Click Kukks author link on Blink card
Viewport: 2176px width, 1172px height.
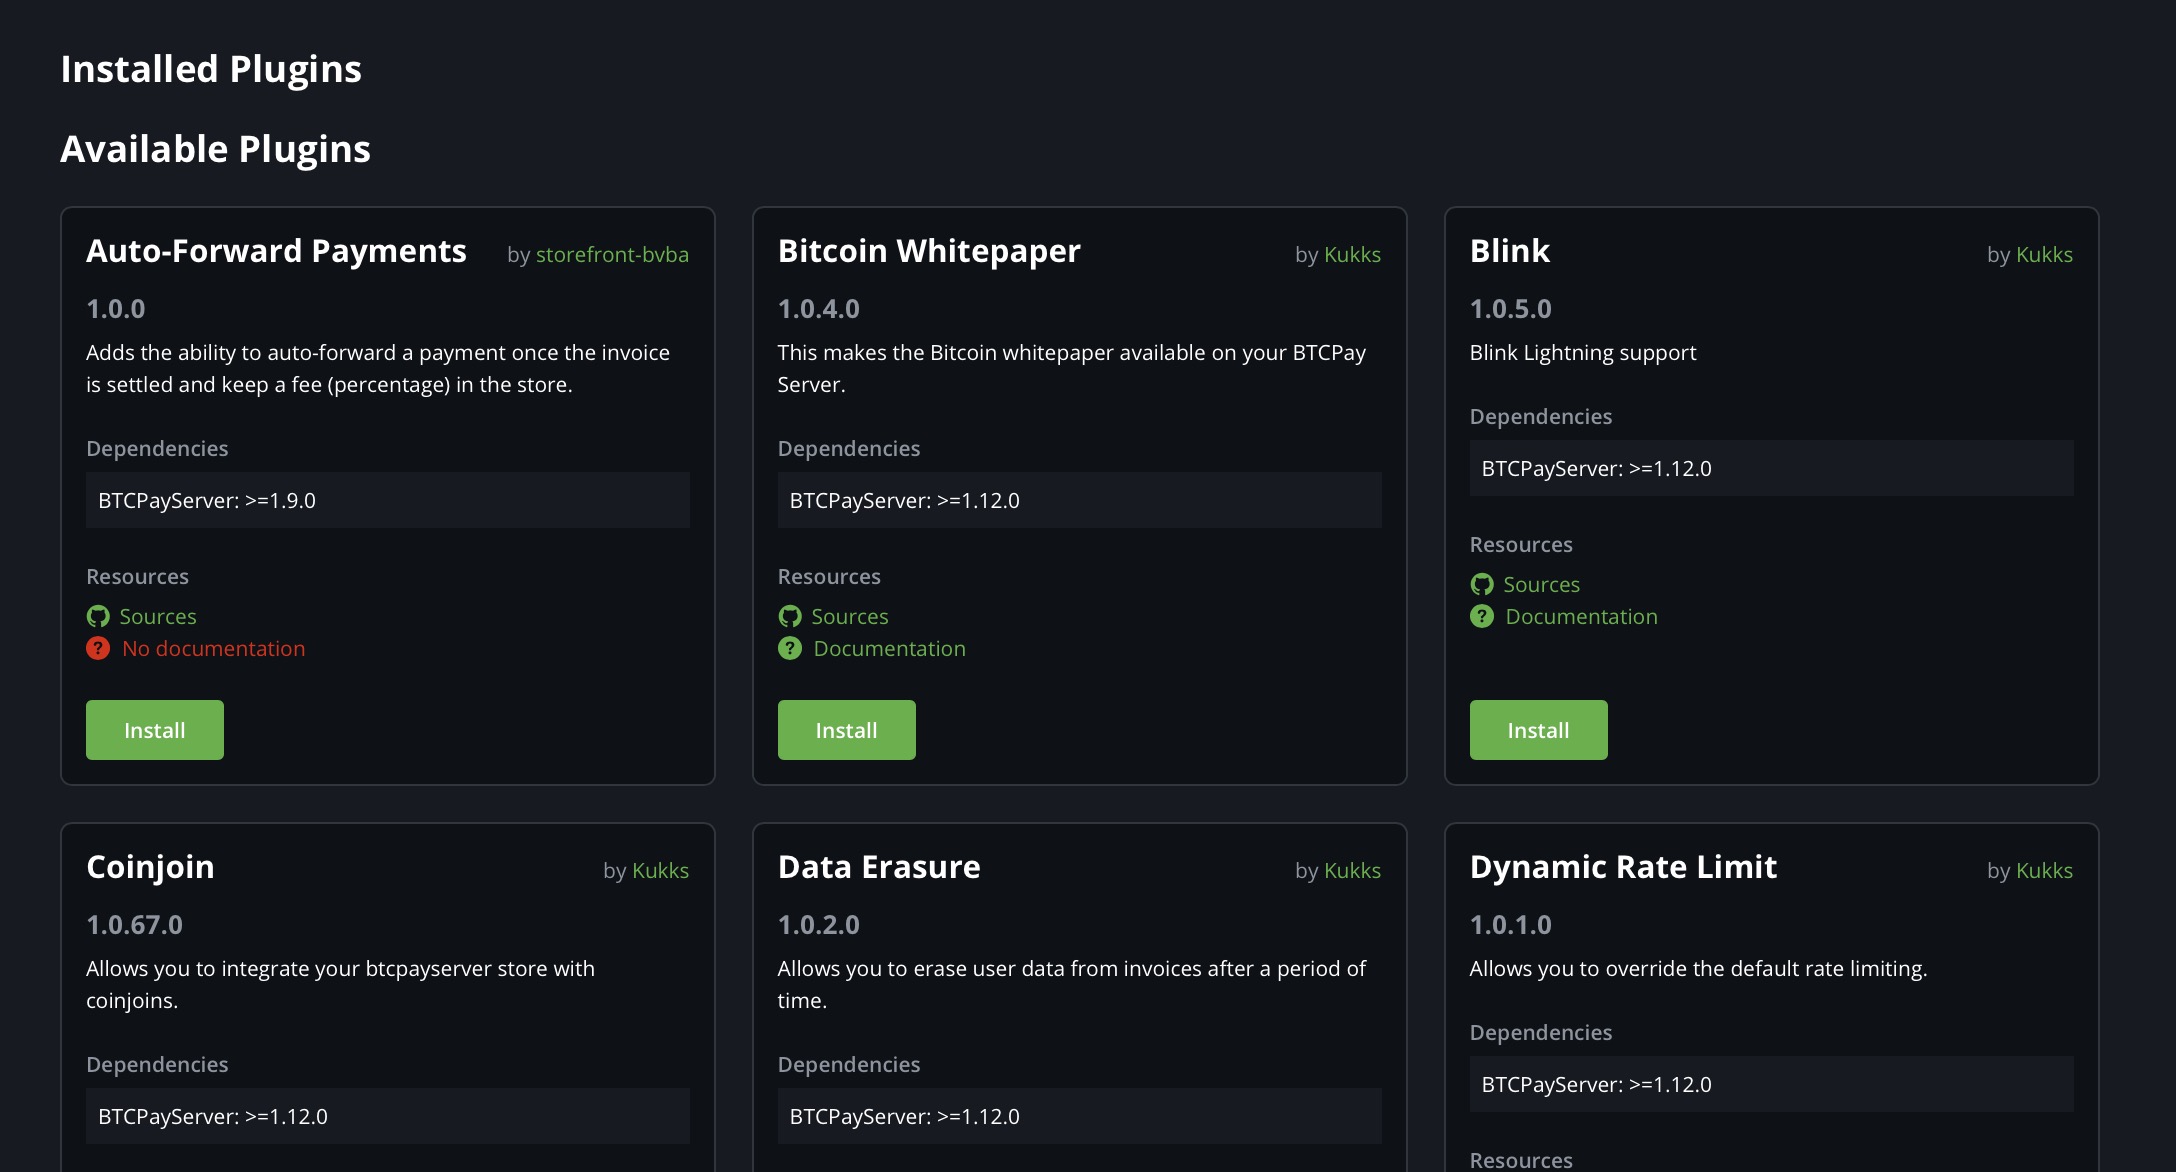point(2044,255)
